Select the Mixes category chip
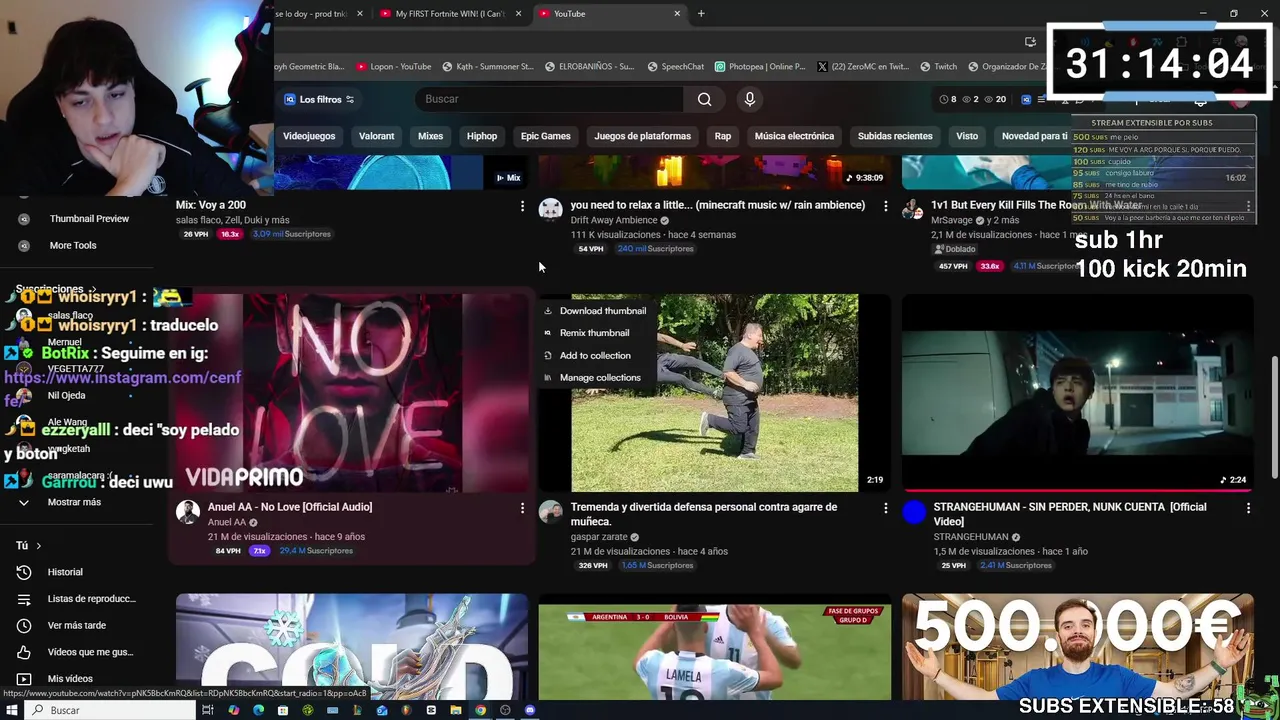Viewport: 1280px width, 720px height. tap(430, 136)
